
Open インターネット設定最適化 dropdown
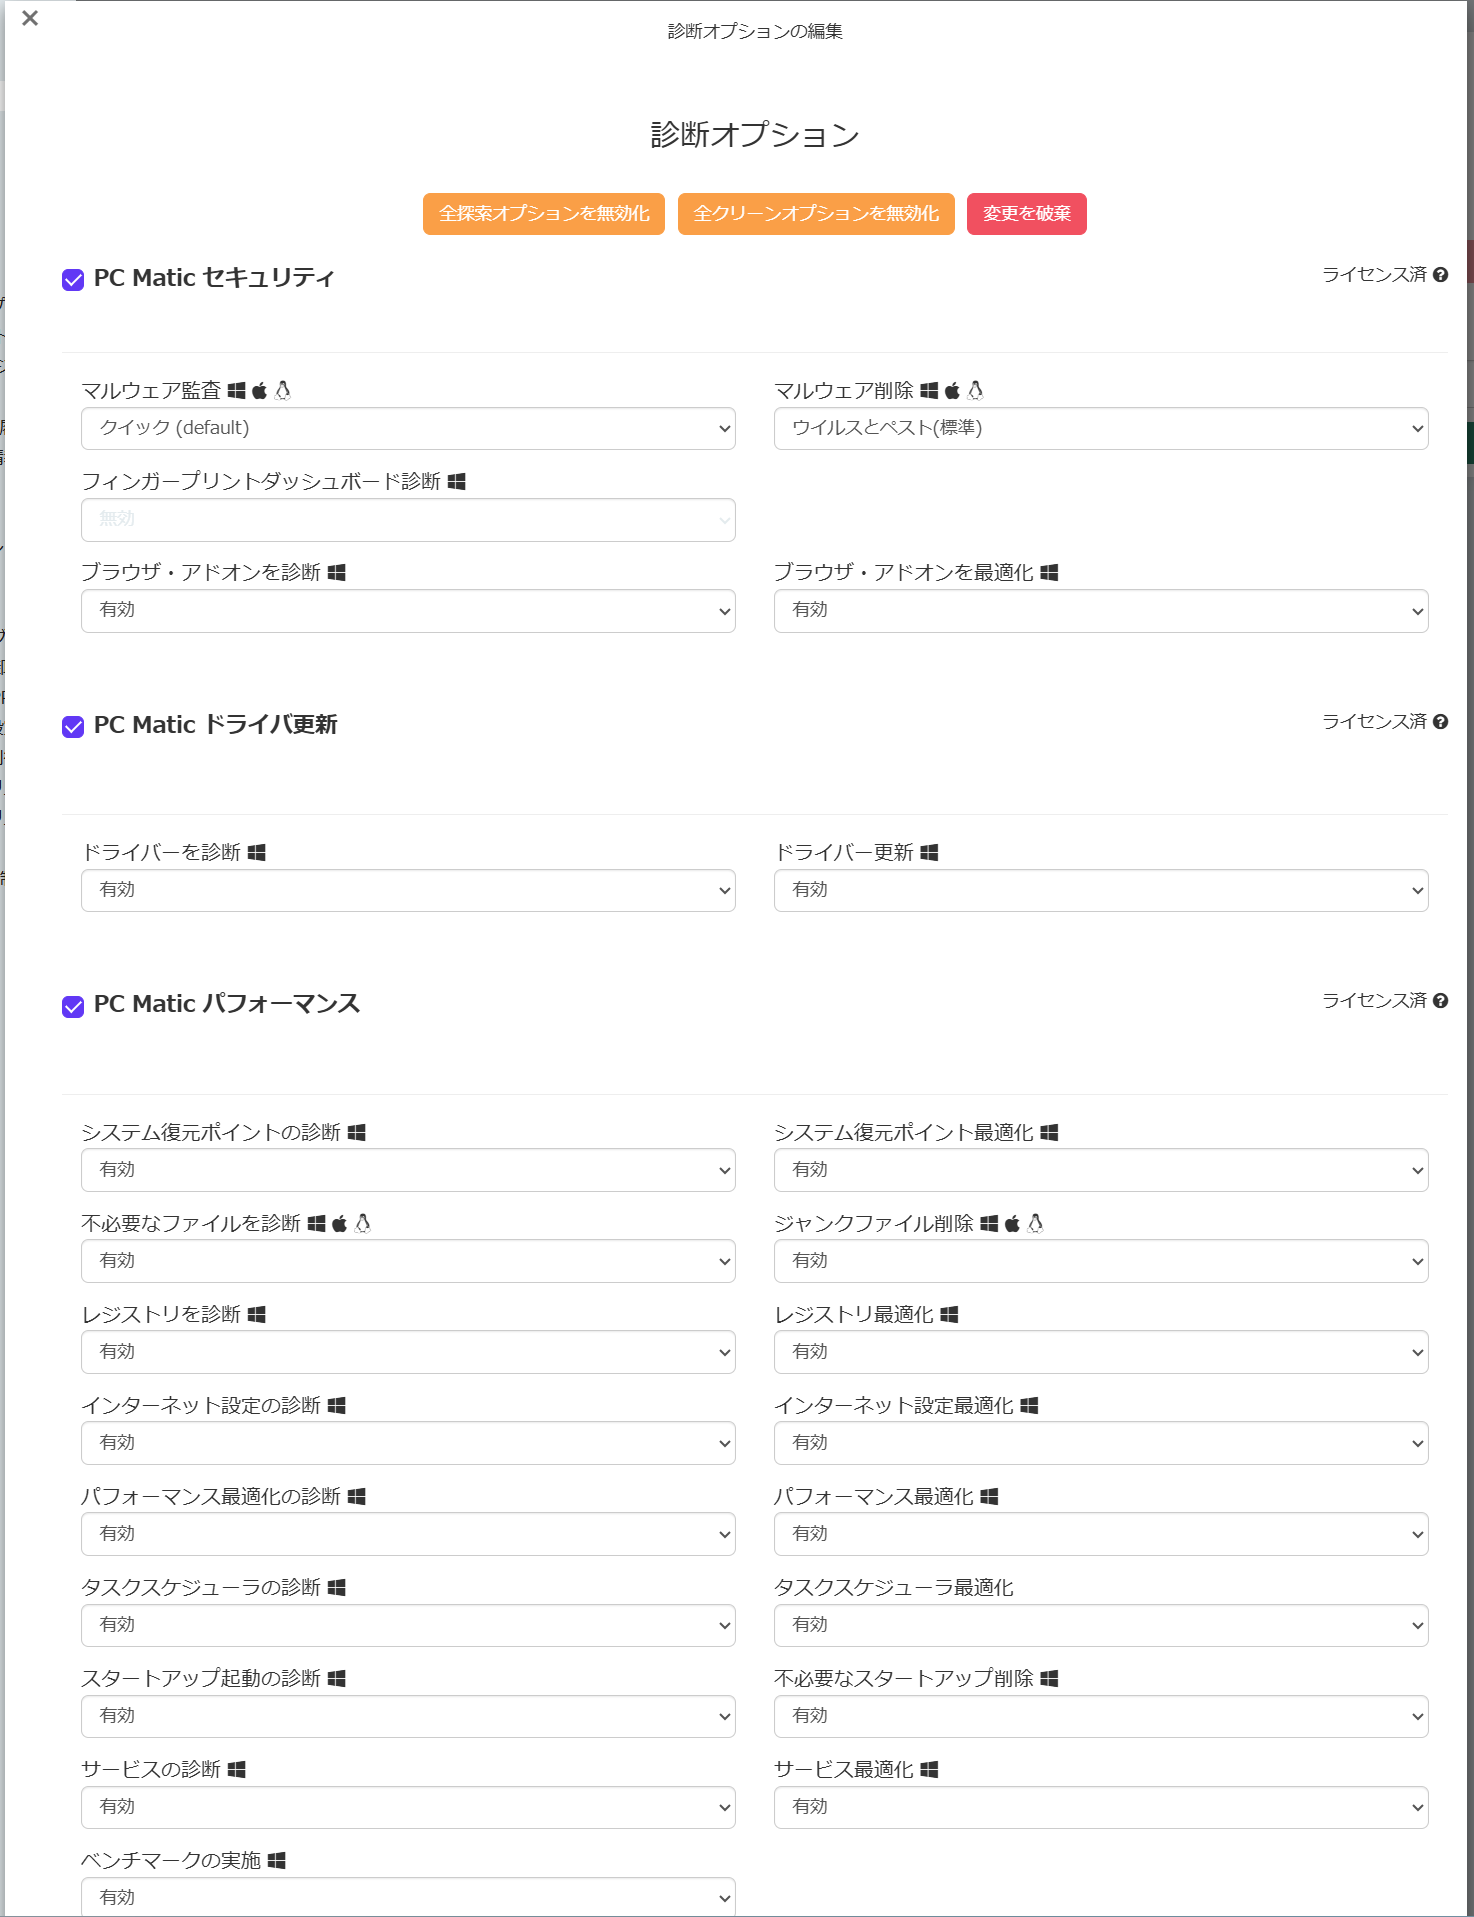[1101, 1443]
